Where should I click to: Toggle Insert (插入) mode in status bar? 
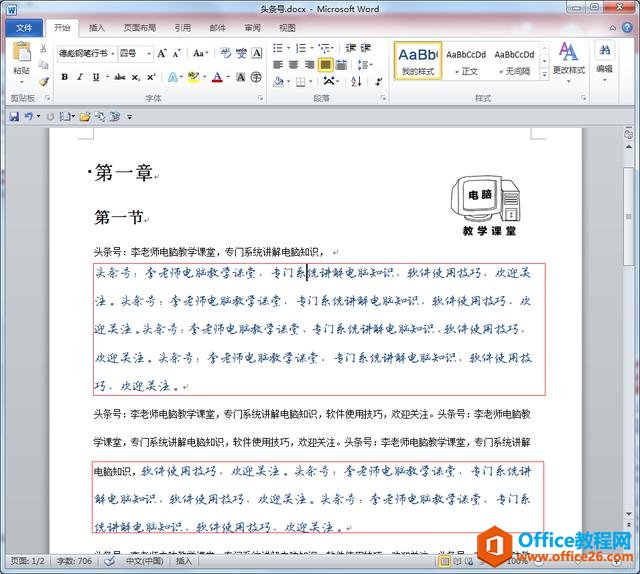[184, 561]
